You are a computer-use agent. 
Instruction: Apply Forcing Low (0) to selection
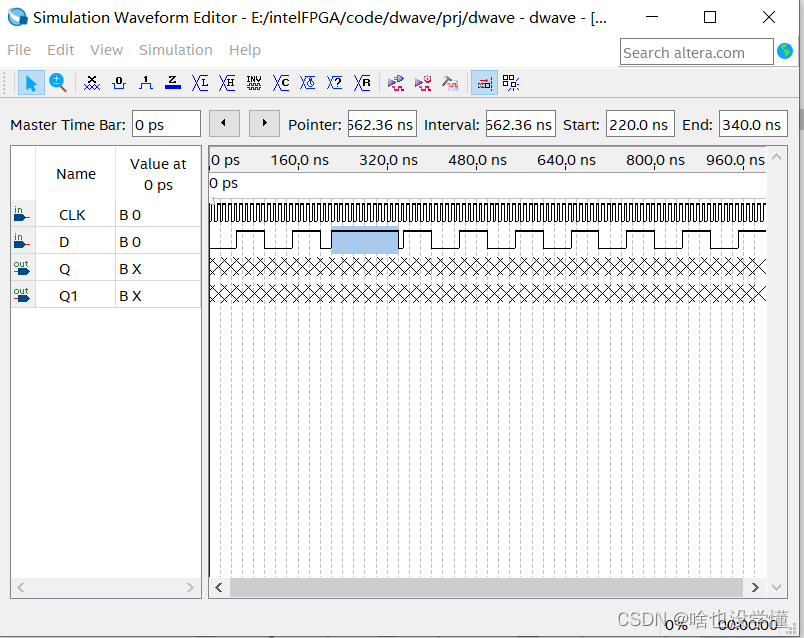click(119, 83)
